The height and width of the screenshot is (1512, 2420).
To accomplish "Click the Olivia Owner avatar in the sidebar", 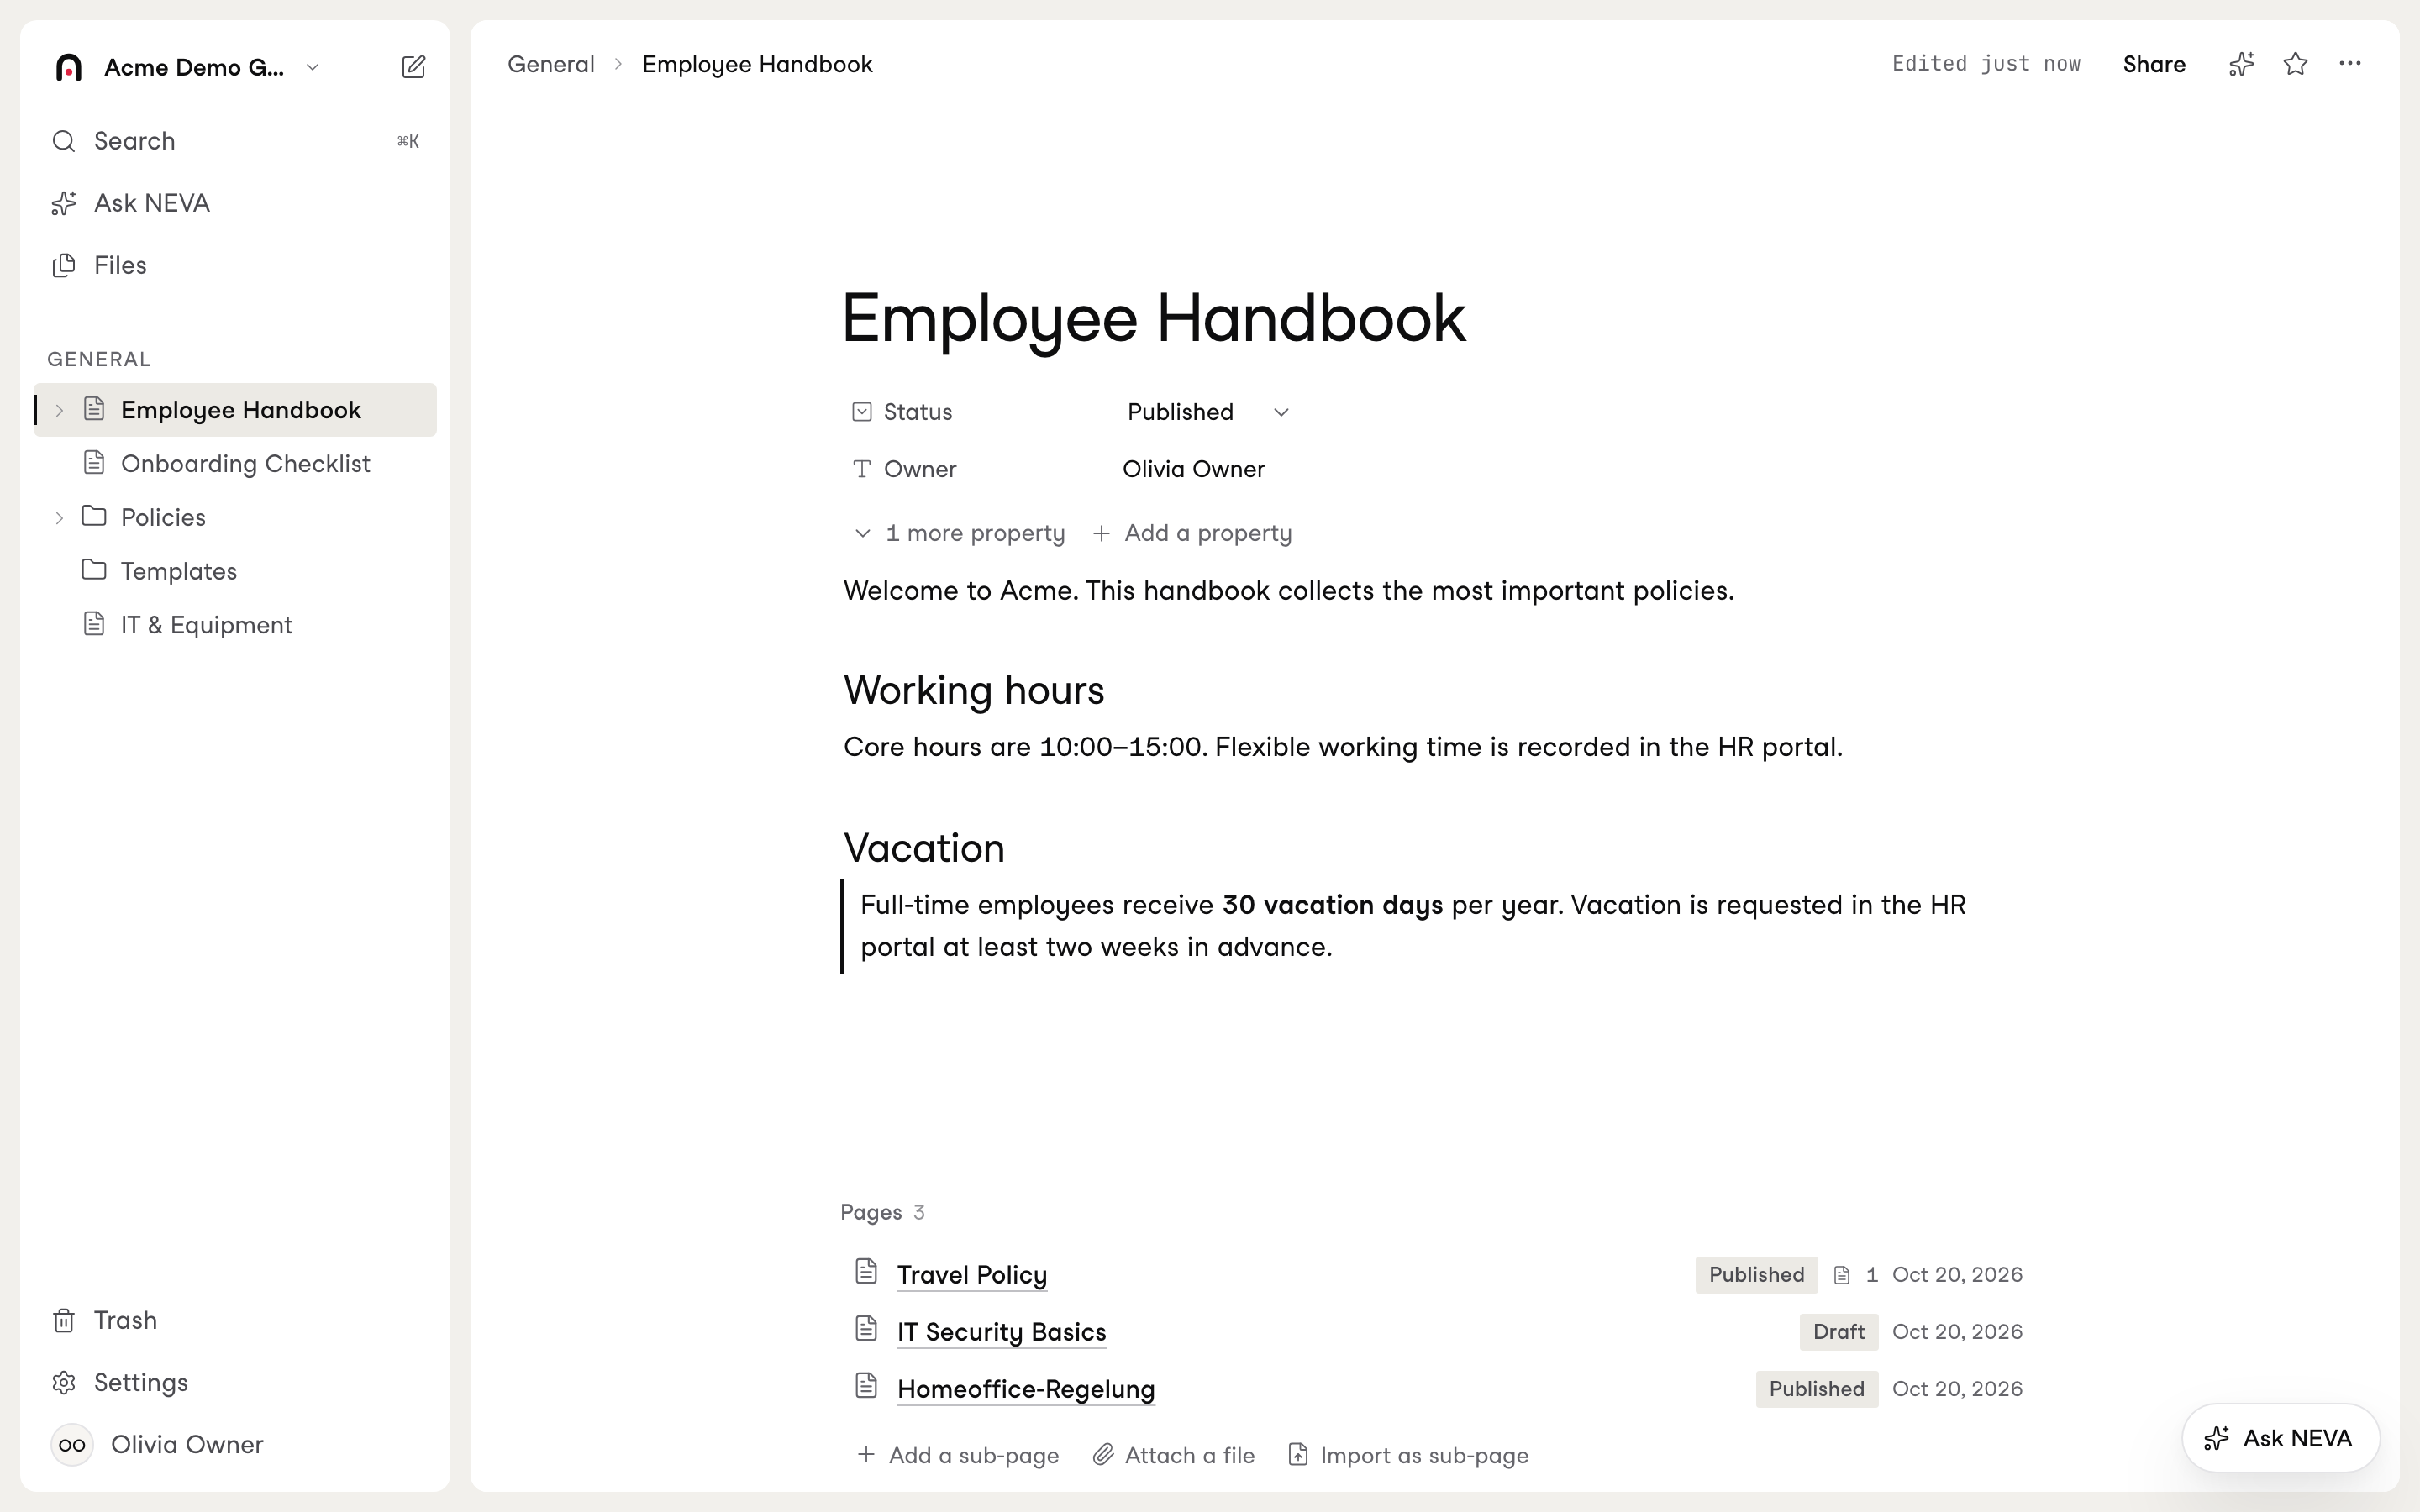I will tap(72, 1444).
